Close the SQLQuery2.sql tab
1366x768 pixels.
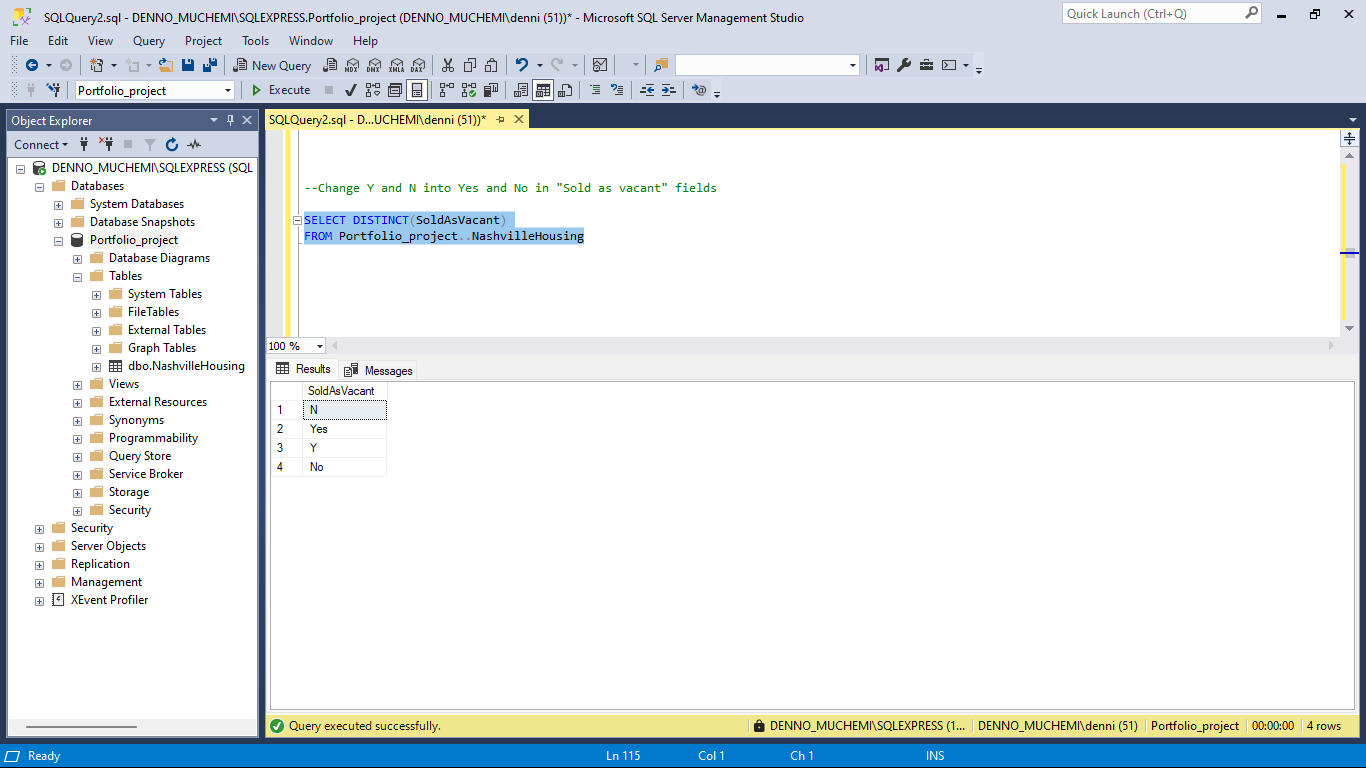pos(519,120)
